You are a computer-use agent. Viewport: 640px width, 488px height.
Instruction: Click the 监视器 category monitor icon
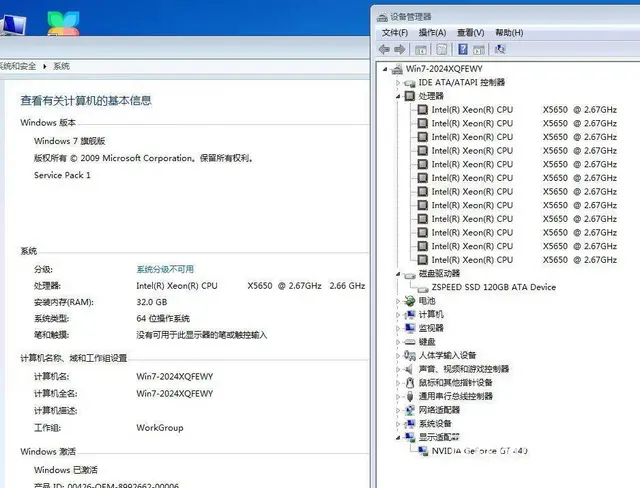click(x=410, y=328)
